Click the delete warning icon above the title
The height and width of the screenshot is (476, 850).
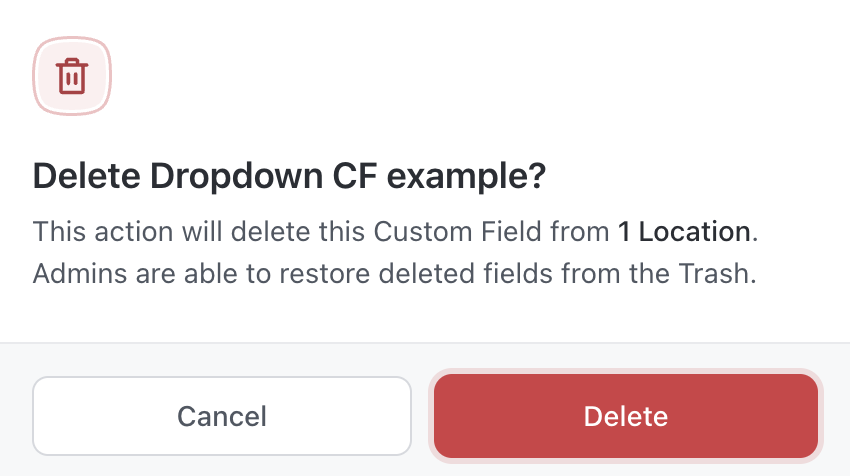(x=71, y=76)
